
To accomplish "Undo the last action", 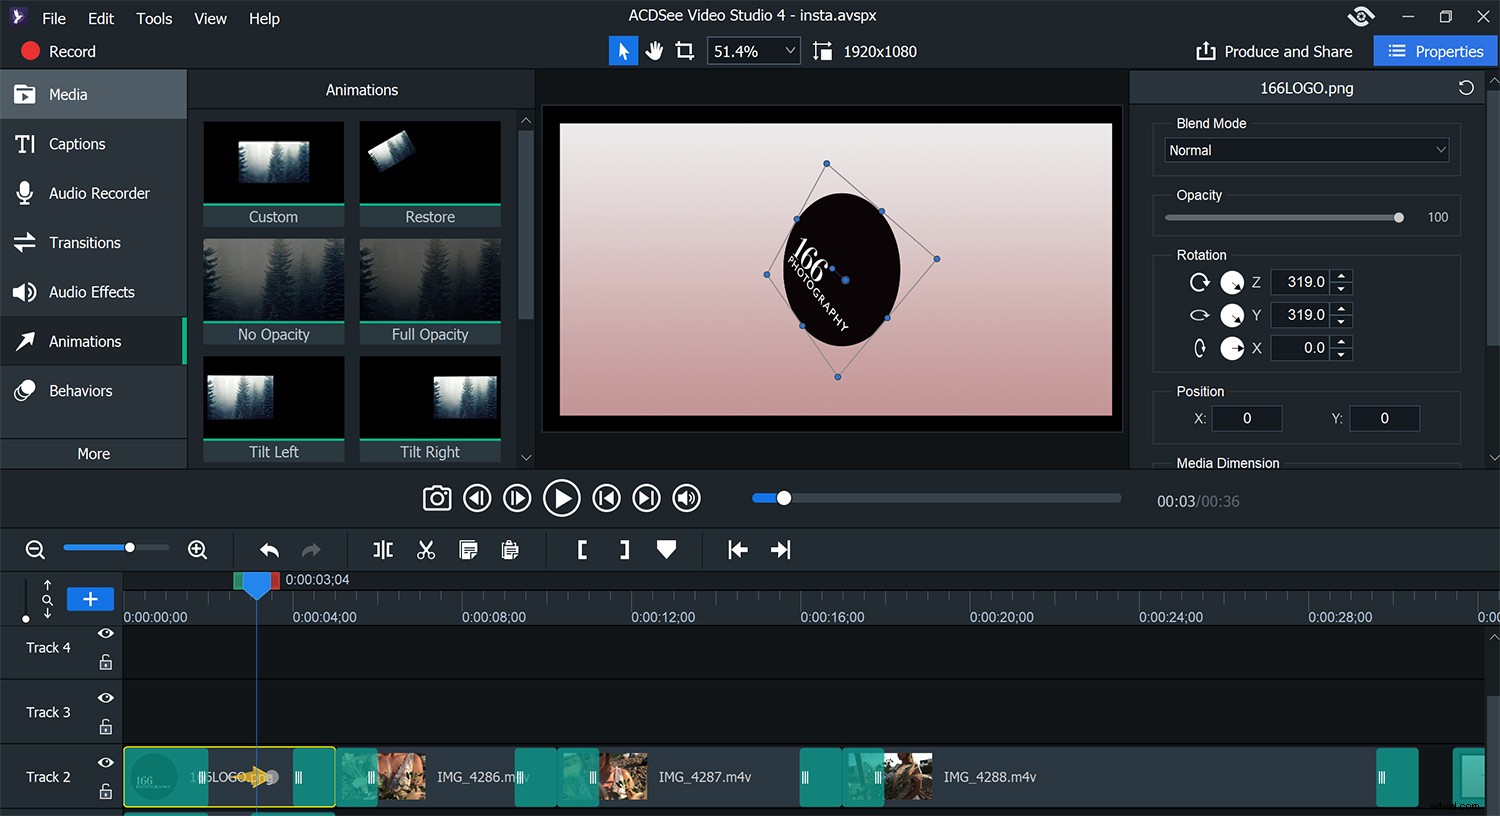I will 268,549.
